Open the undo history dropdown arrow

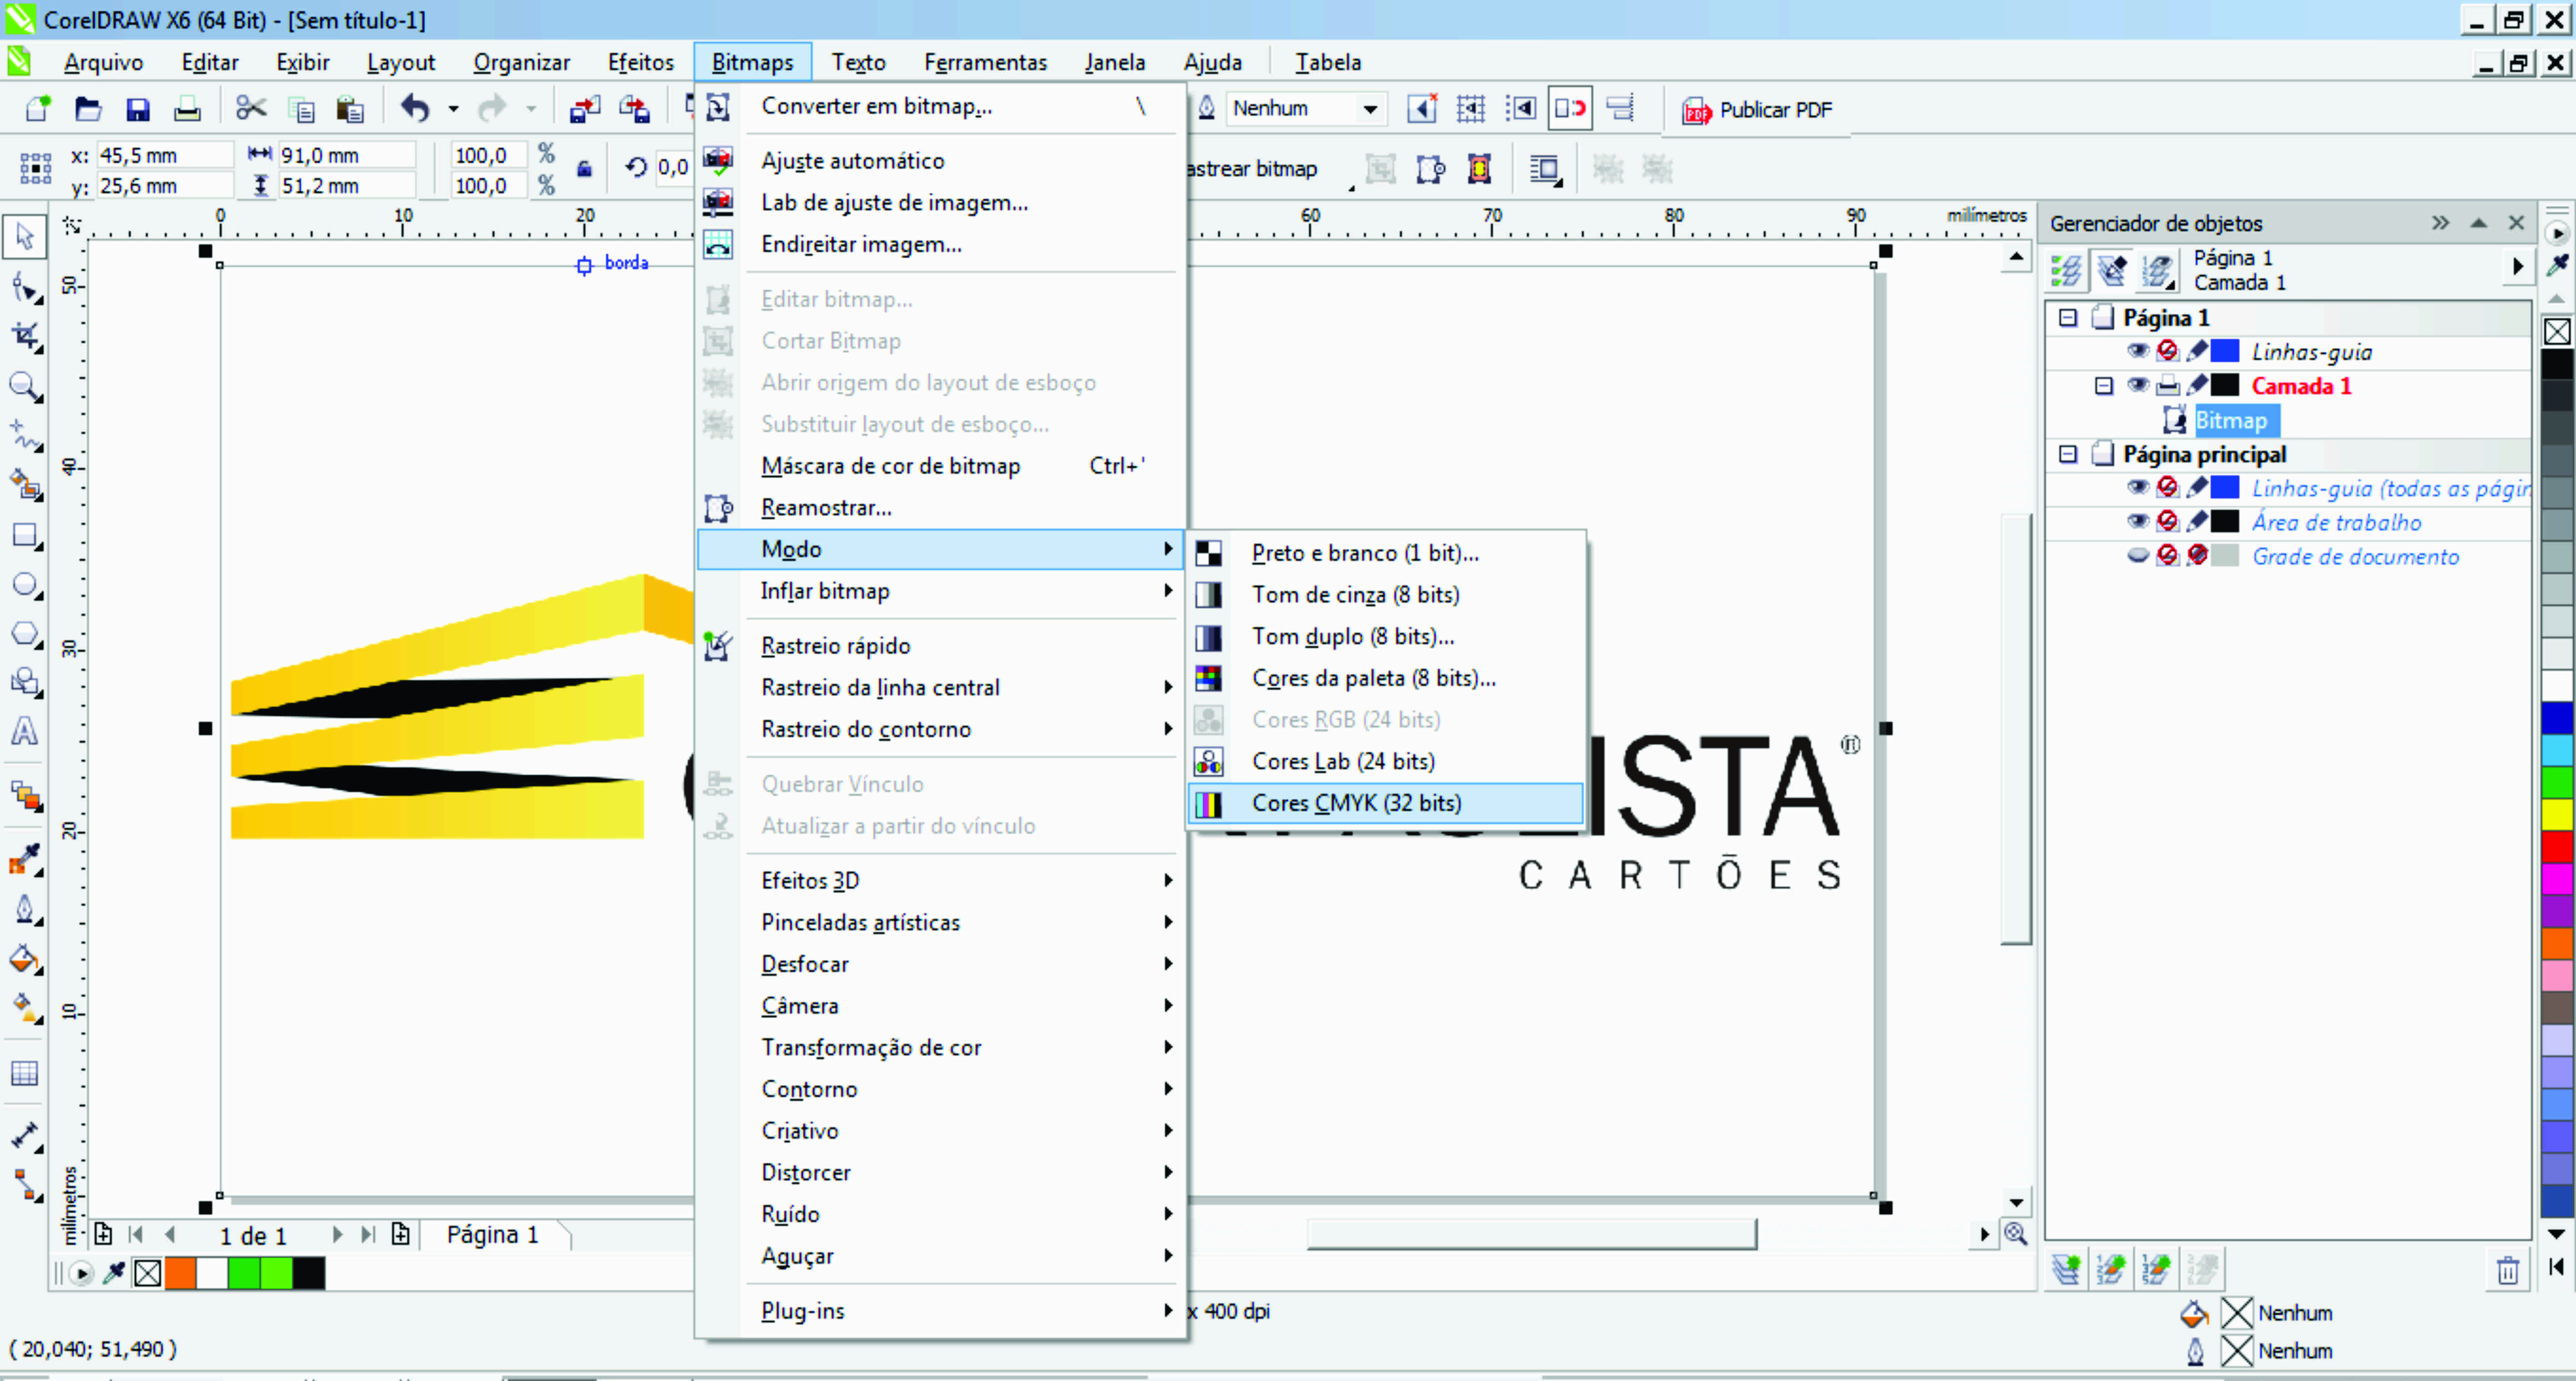point(453,109)
